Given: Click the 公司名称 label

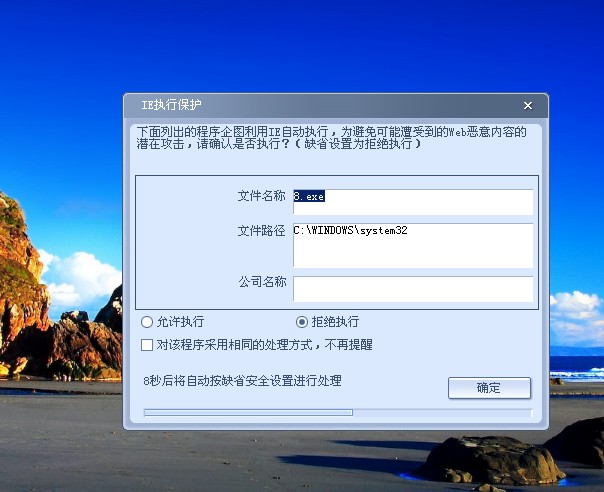Looking at the screenshot, I should tap(262, 282).
